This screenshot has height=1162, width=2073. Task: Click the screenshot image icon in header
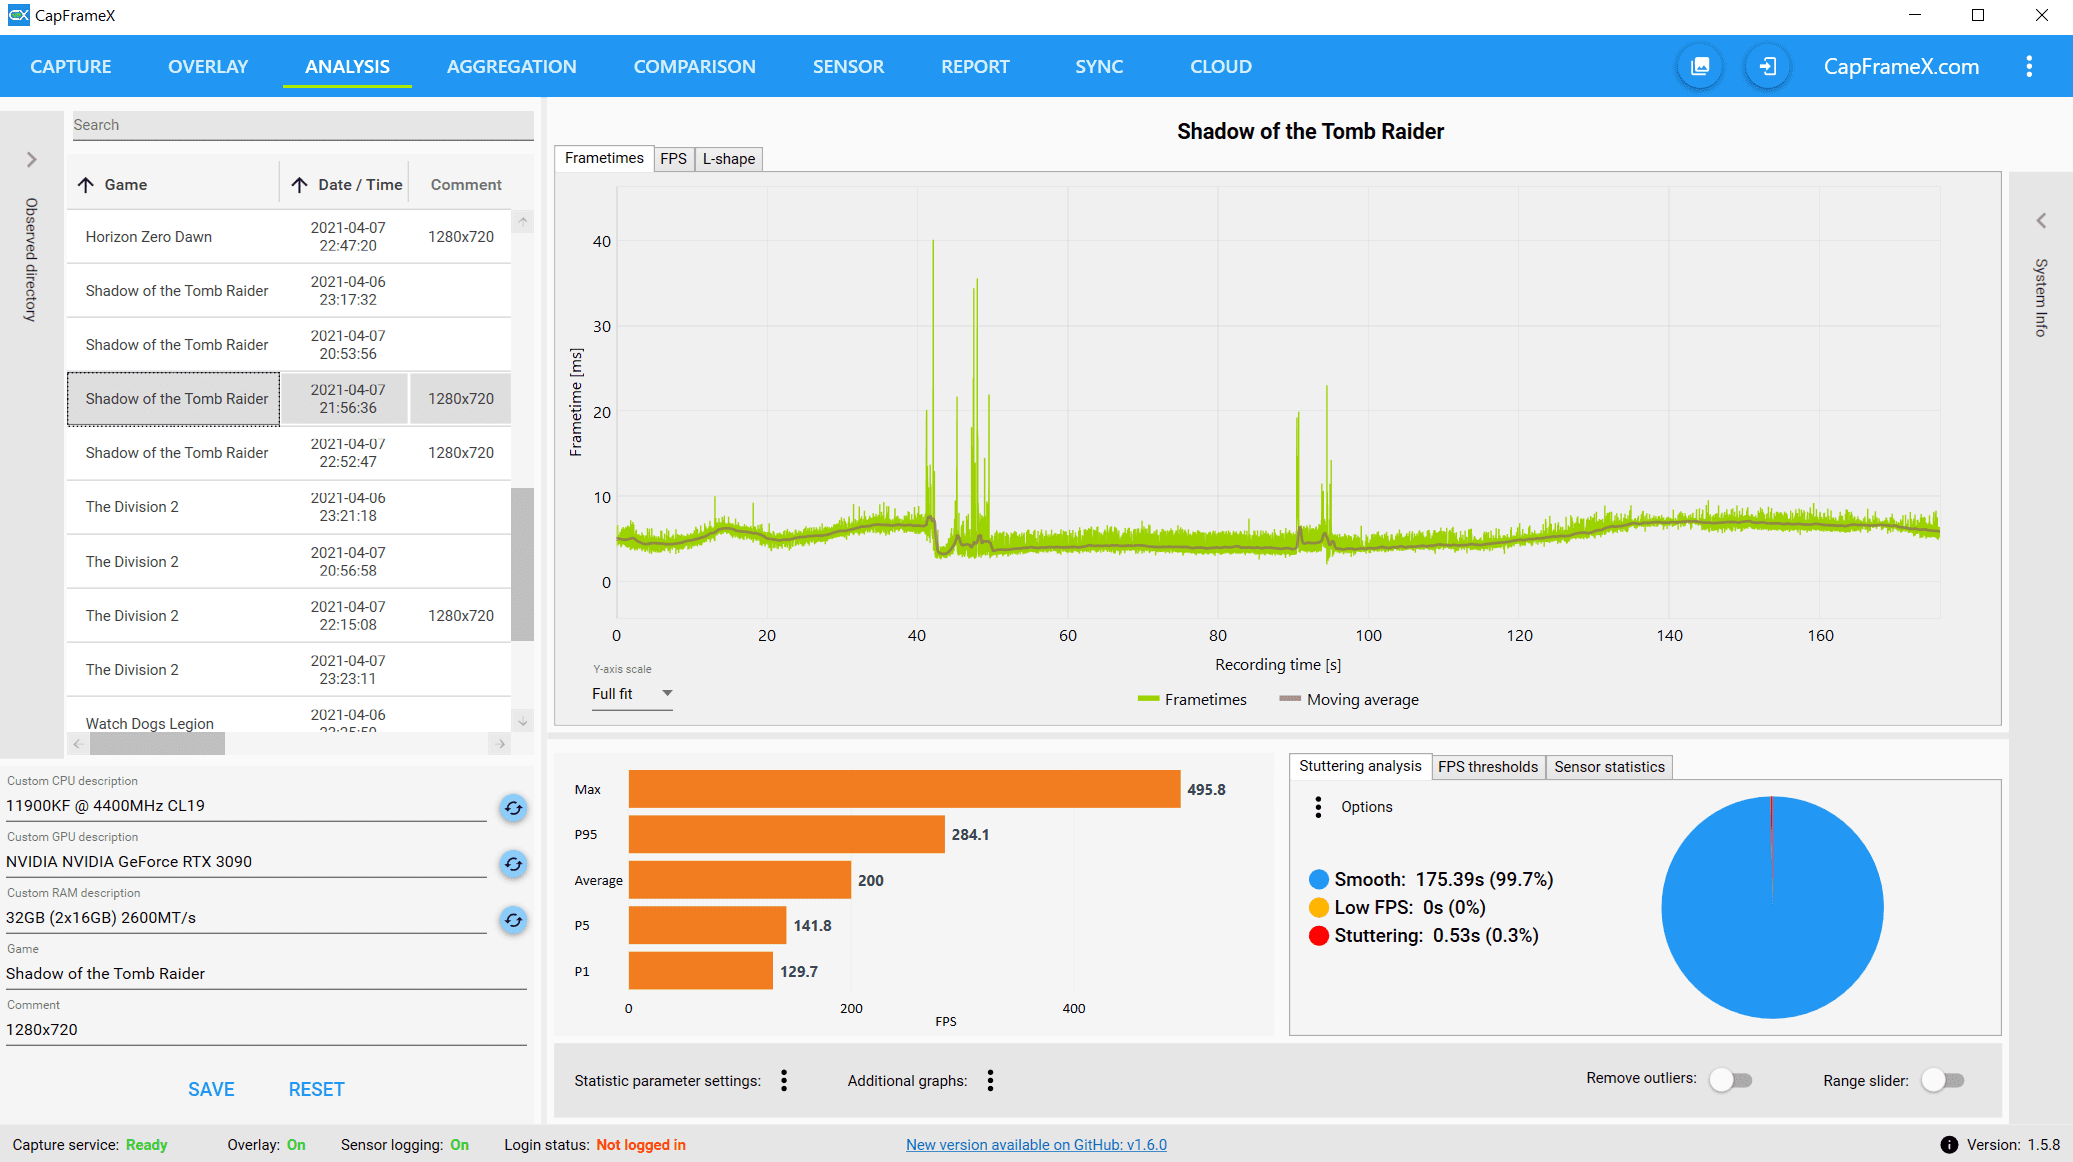1700,67
